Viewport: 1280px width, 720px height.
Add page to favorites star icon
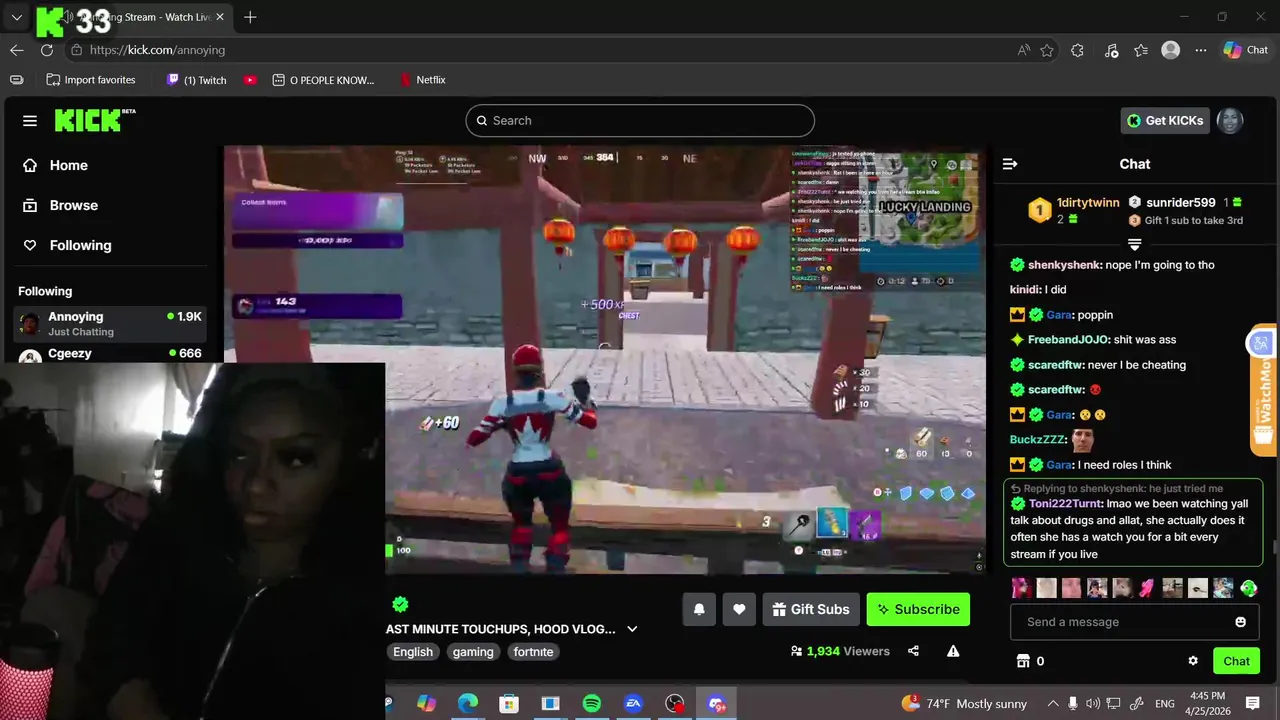(x=1047, y=50)
